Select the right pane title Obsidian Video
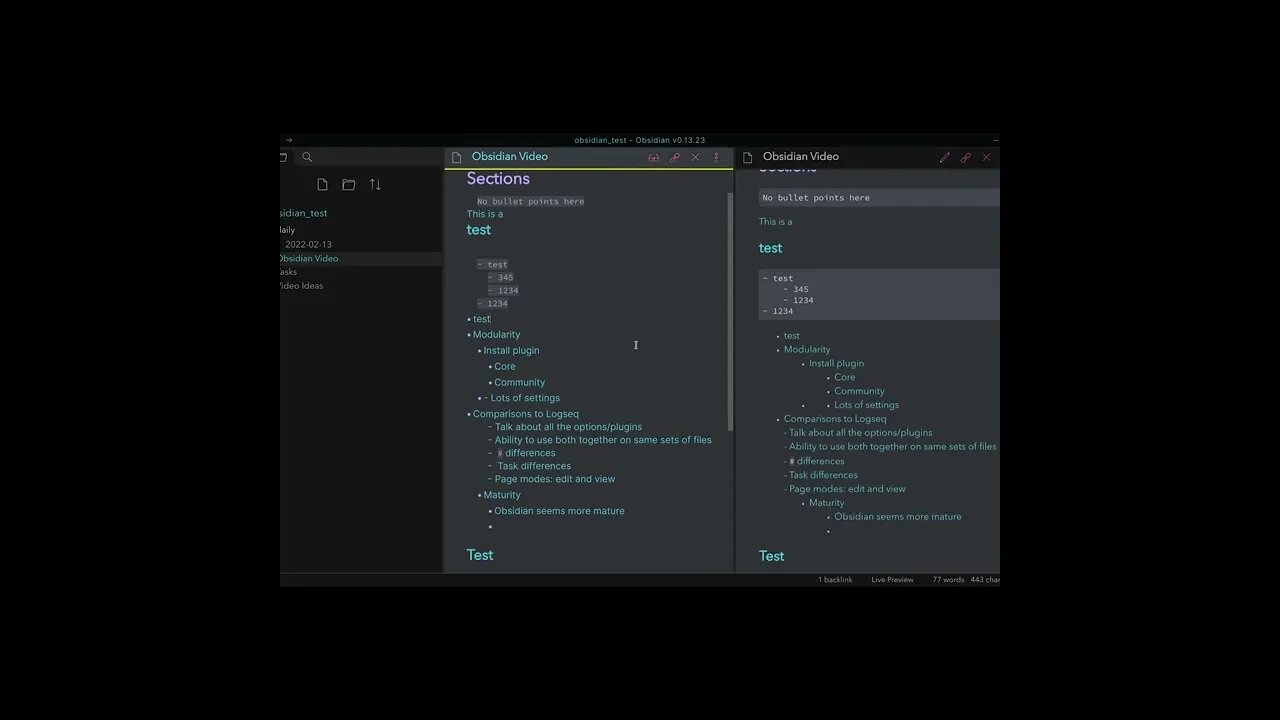The image size is (1280, 720). coord(801,156)
